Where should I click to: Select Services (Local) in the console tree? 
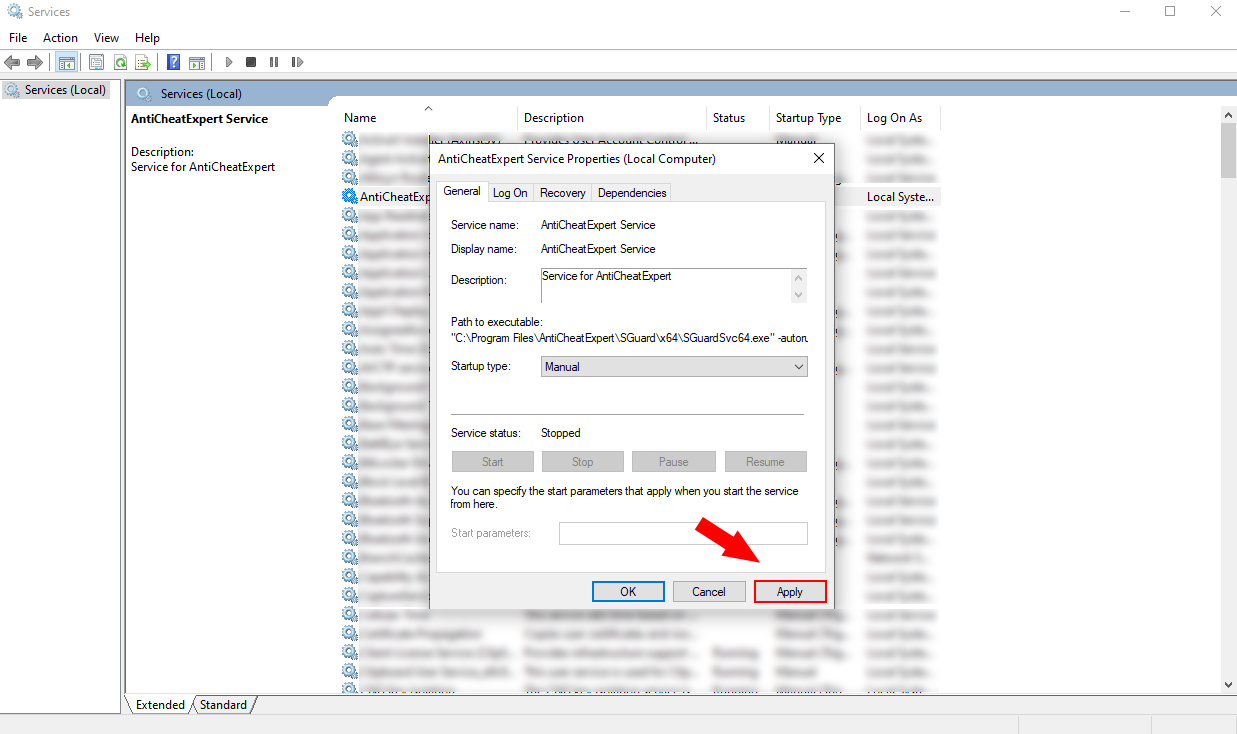[56, 90]
